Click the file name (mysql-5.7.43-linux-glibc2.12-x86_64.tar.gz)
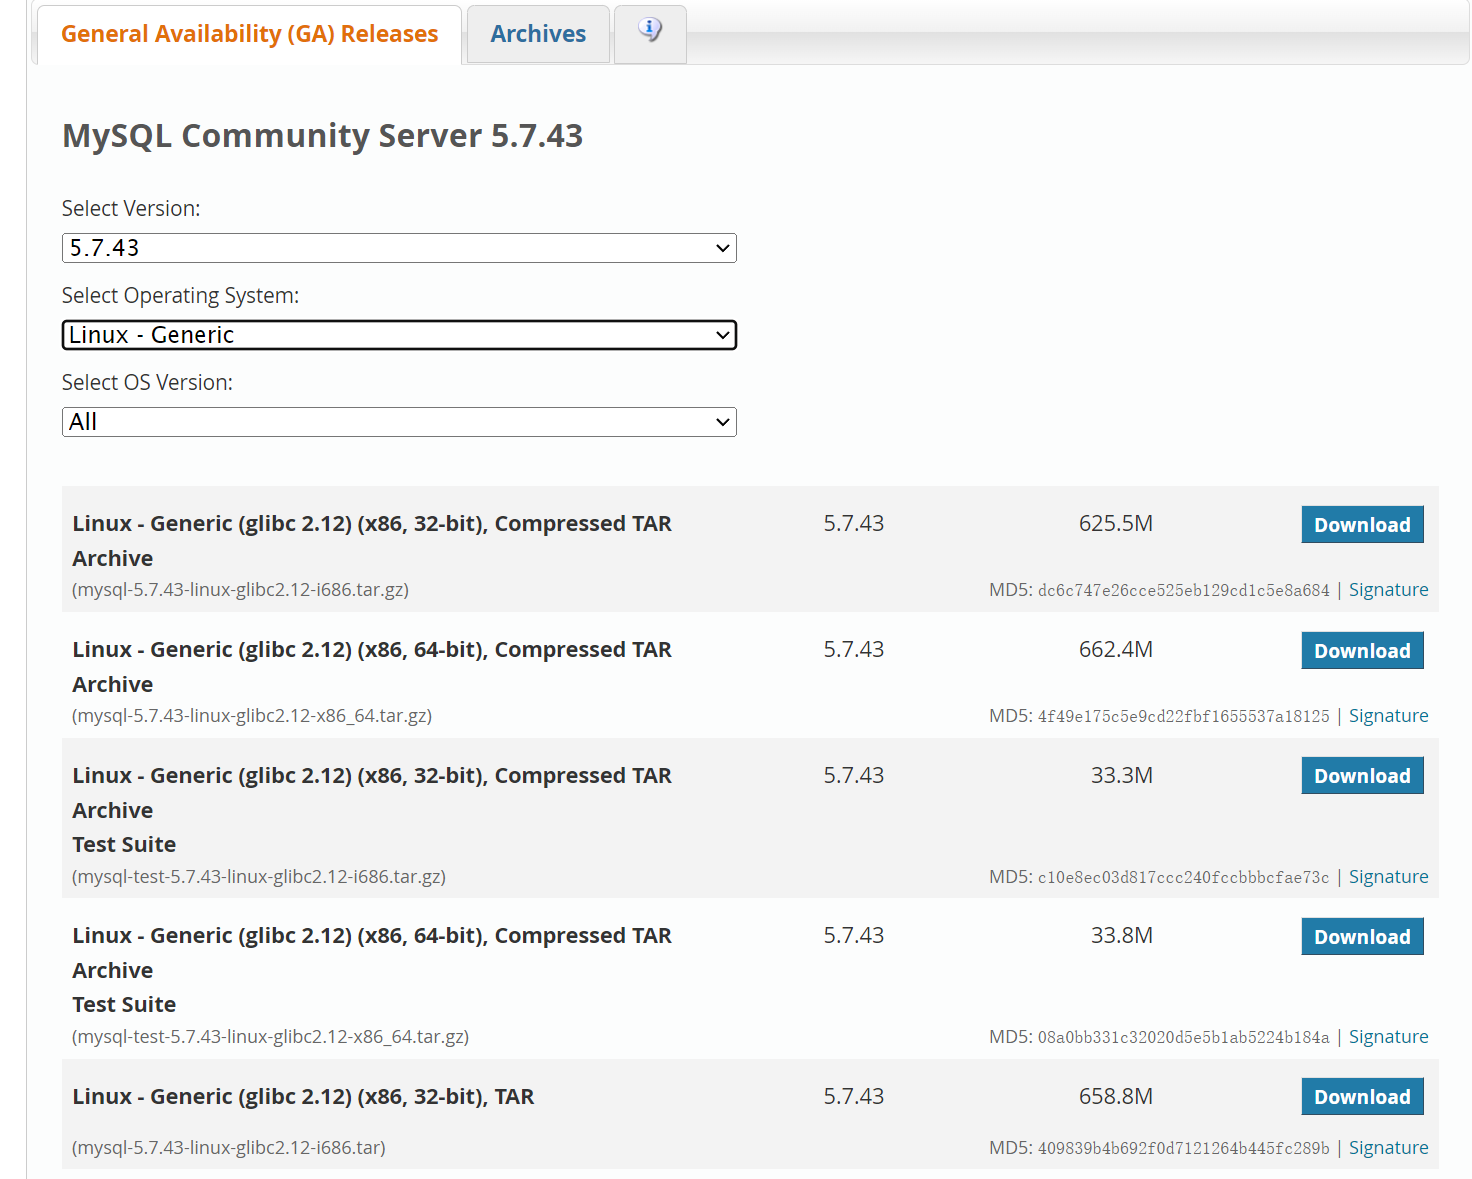This screenshot has width=1472, height=1179. pyautogui.click(x=252, y=716)
